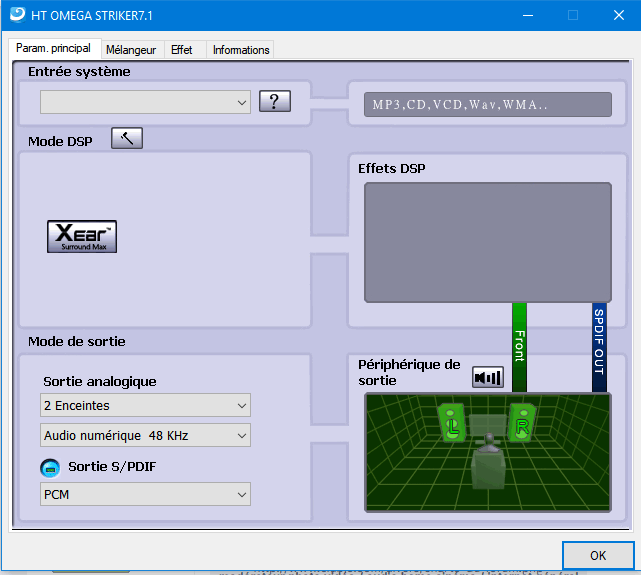Click the listener figure in speaker room

click(489, 462)
